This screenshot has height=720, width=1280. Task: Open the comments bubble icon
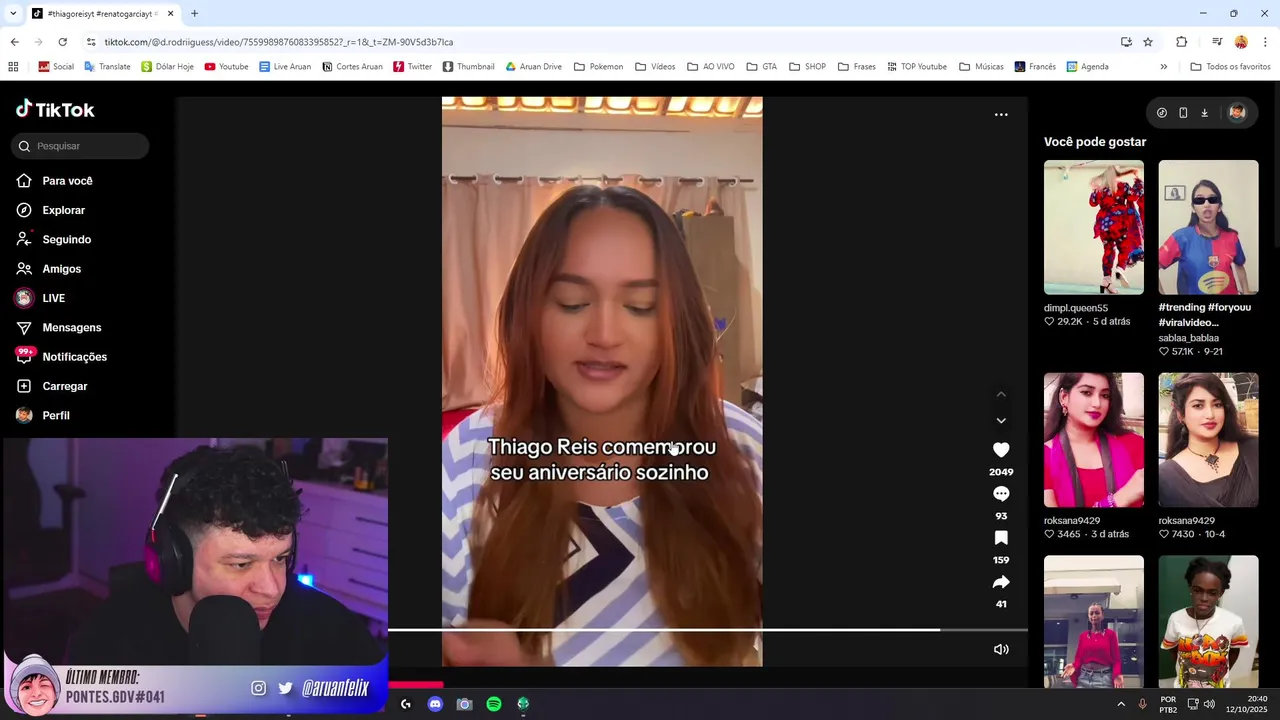click(1001, 494)
